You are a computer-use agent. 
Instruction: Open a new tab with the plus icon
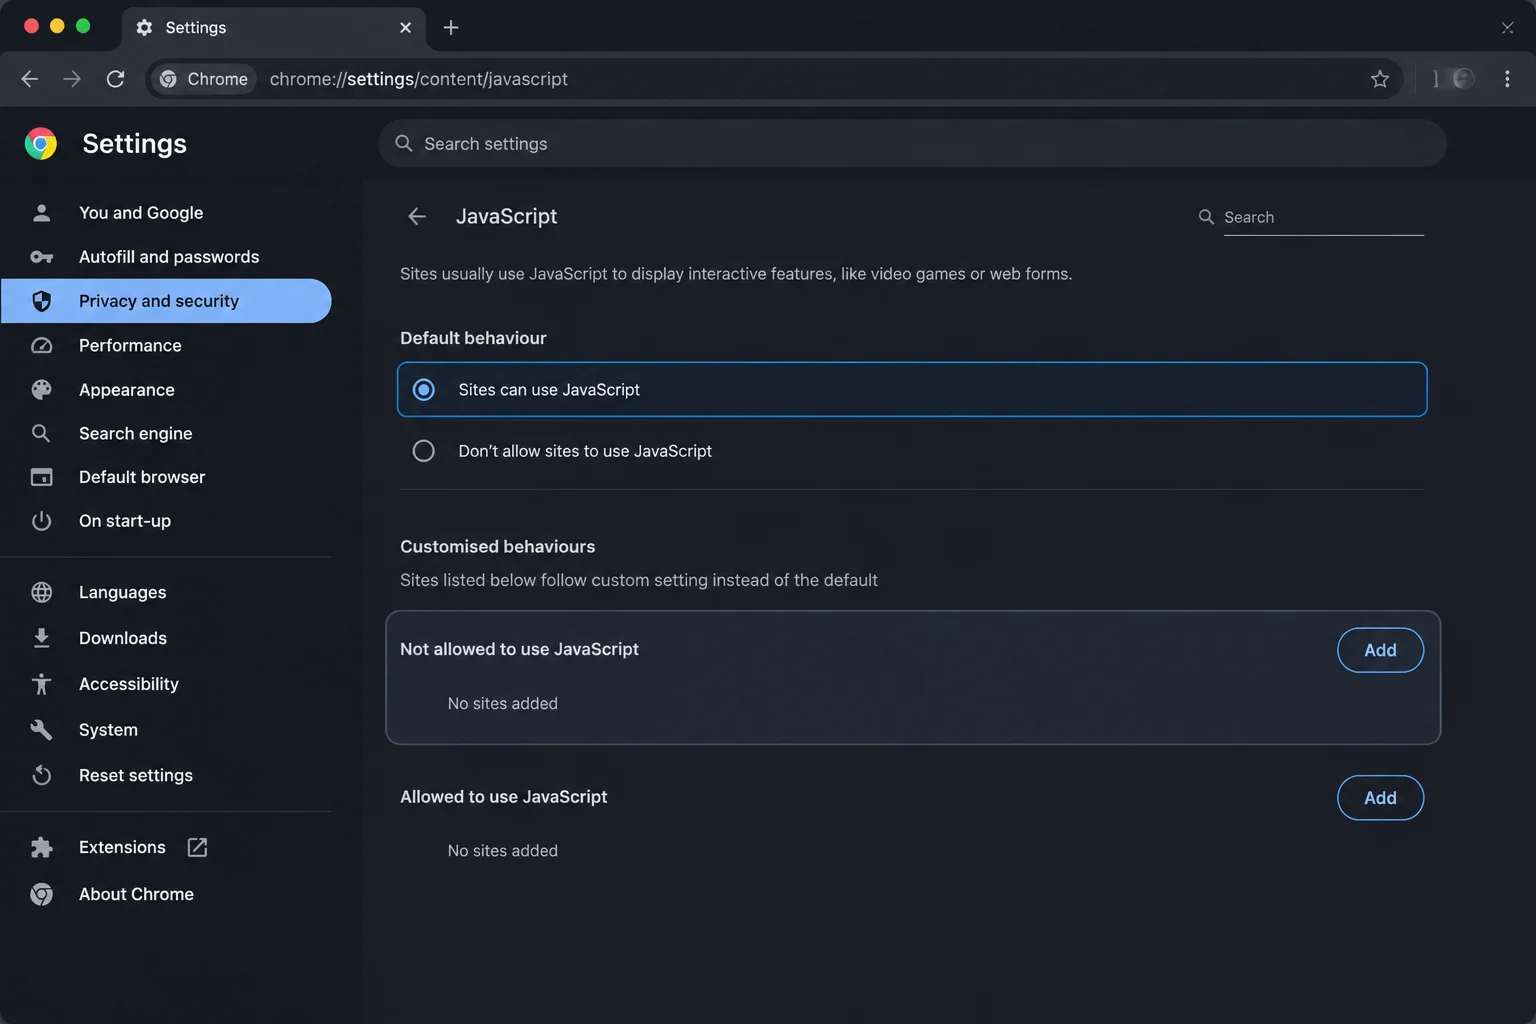point(451,28)
